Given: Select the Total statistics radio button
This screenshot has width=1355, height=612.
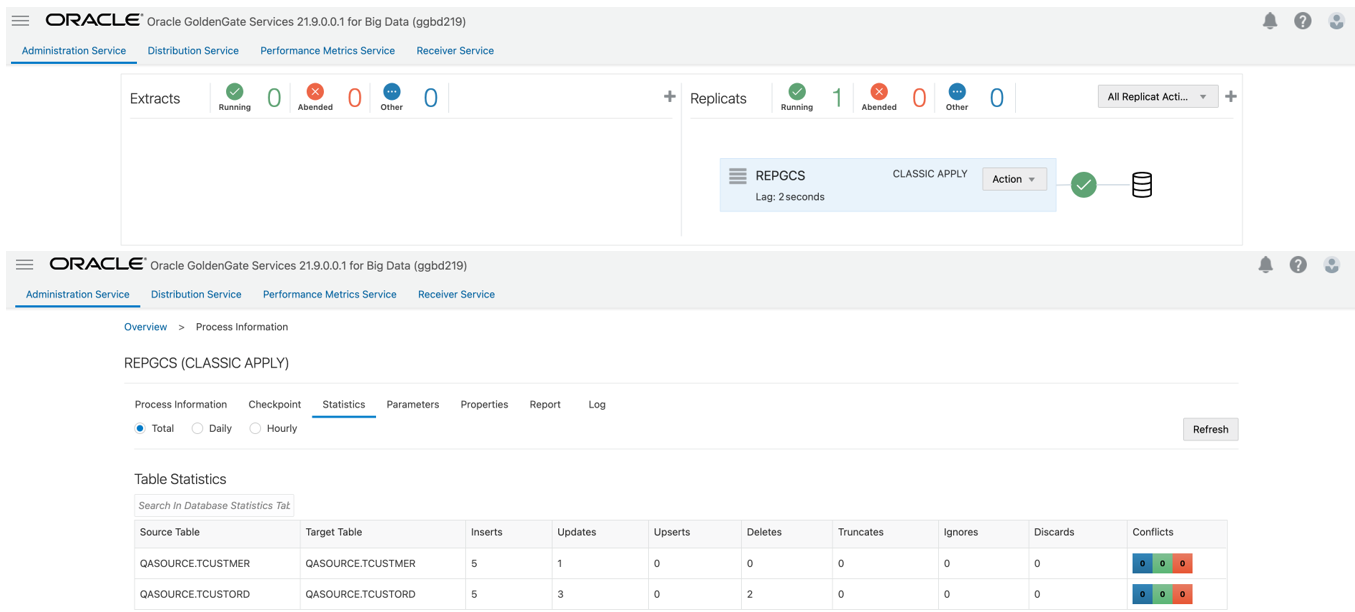Looking at the screenshot, I should 140,428.
